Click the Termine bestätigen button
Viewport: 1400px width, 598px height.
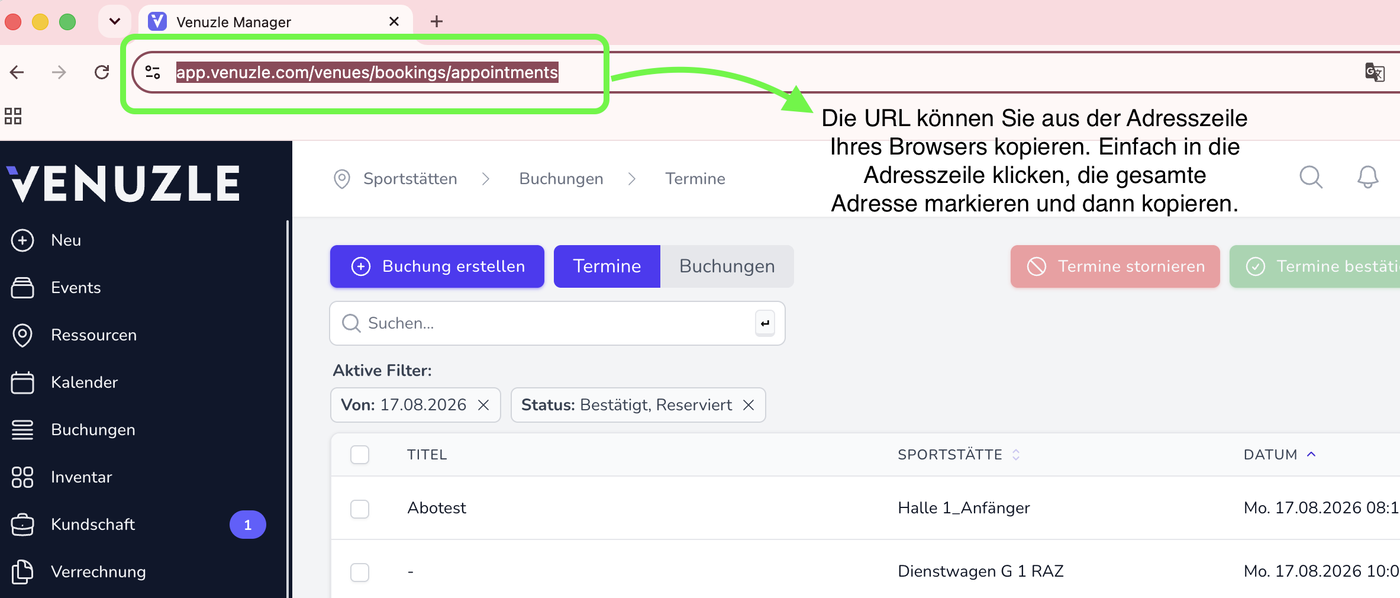pyautogui.click(x=1315, y=266)
